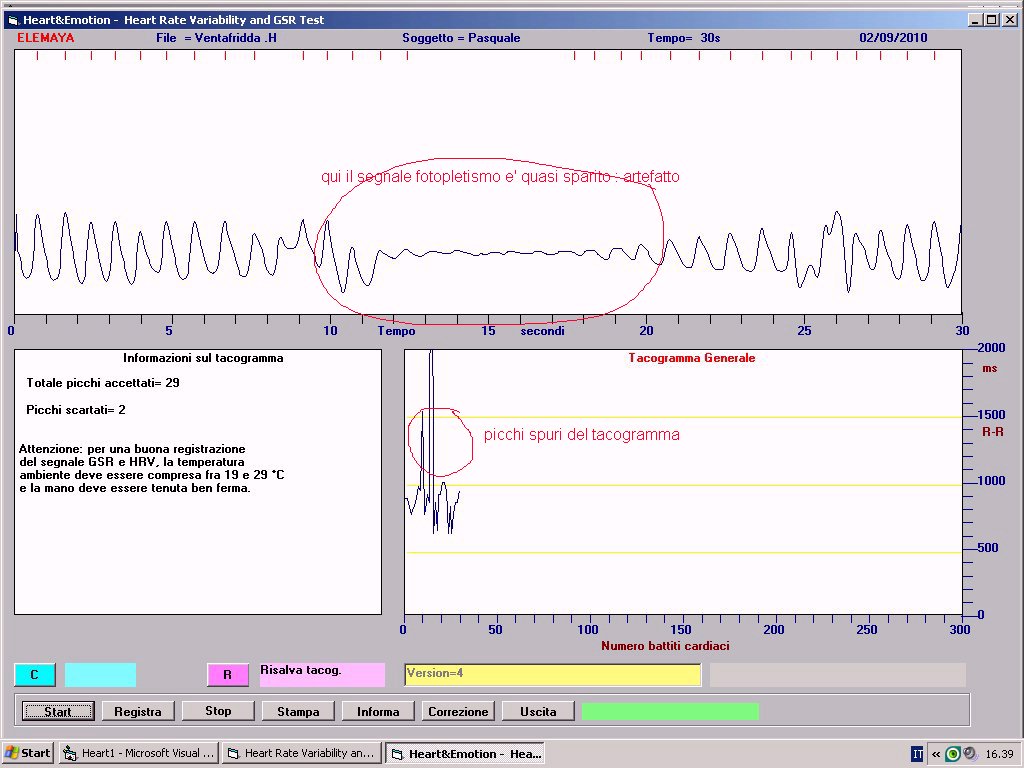The height and width of the screenshot is (768, 1024).
Task: Click the Stampa print button
Action: [298, 711]
